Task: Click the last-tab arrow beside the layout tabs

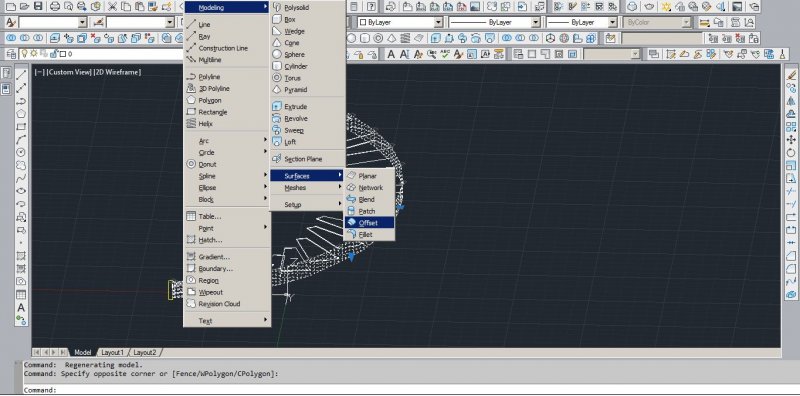Action: (x=63, y=353)
